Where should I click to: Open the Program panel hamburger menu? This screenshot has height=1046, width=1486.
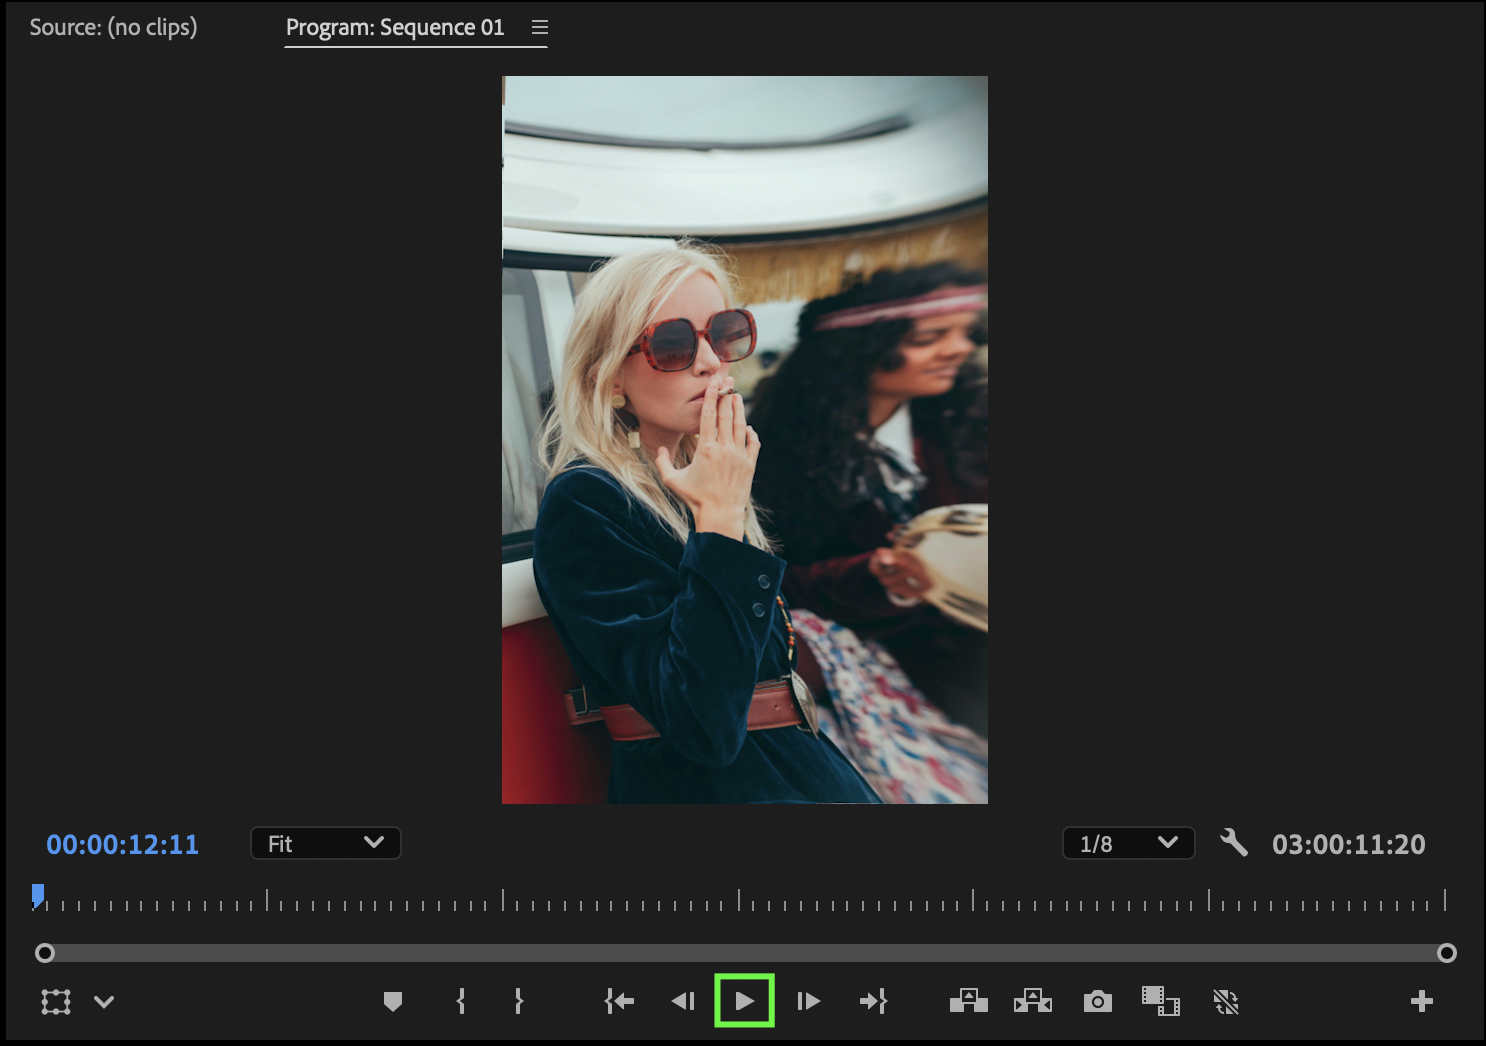click(540, 27)
